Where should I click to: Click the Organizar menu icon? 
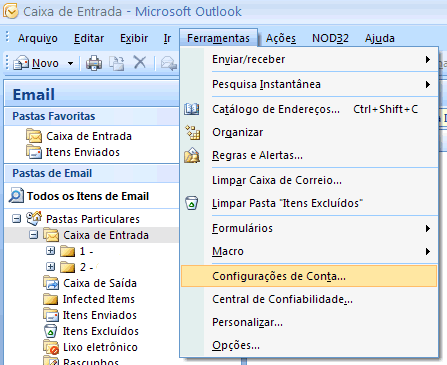(x=193, y=132)
